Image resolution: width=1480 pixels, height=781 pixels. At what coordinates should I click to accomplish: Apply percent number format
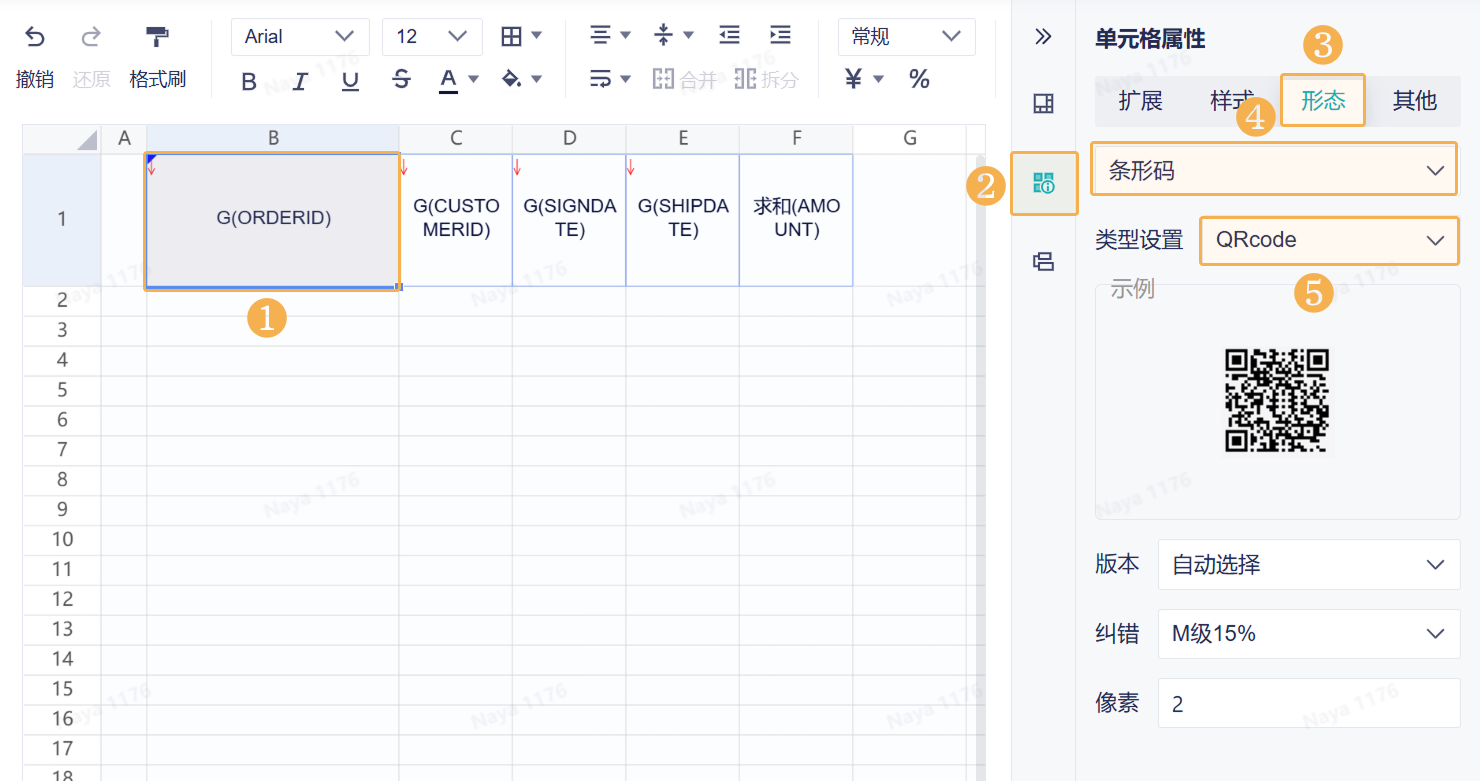point(919,79)
